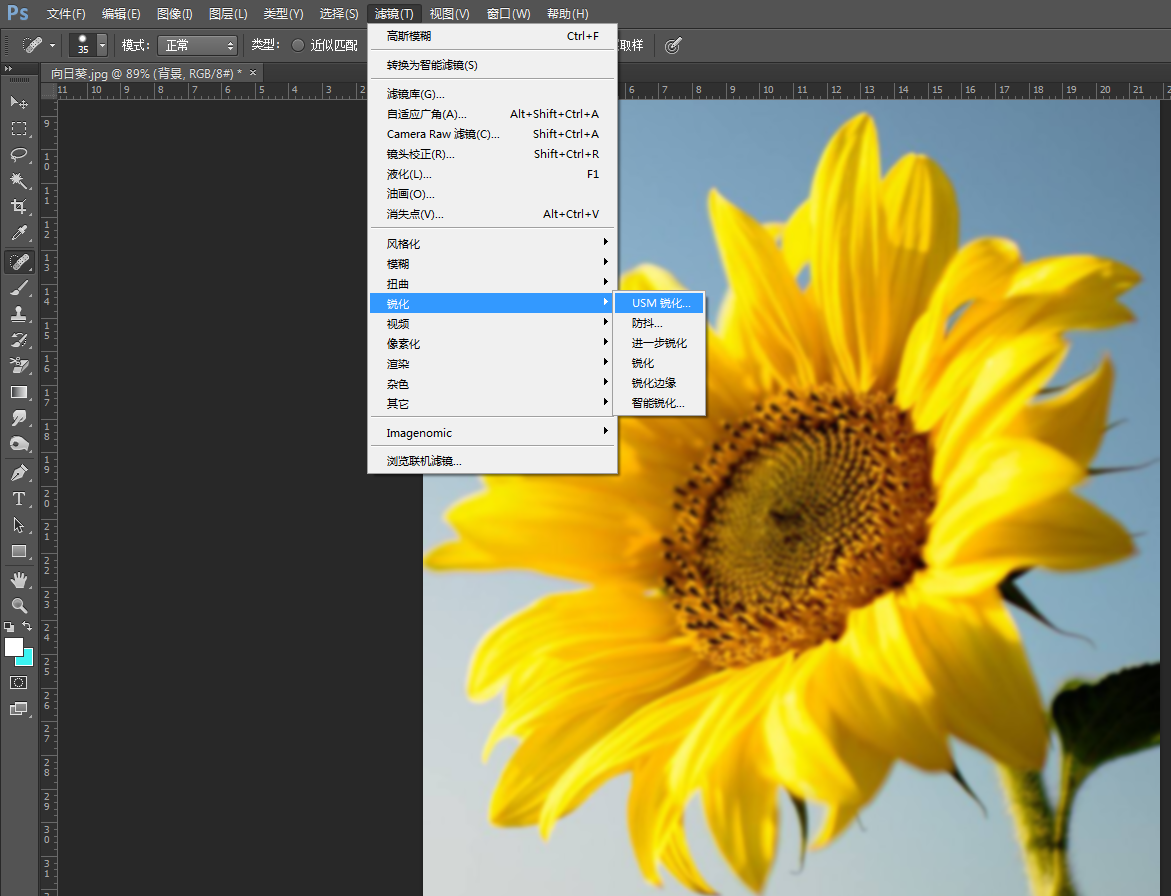Screen dimensions: 1171x896
Task: Select the Brush tool
Action: [x=19, y=288]
